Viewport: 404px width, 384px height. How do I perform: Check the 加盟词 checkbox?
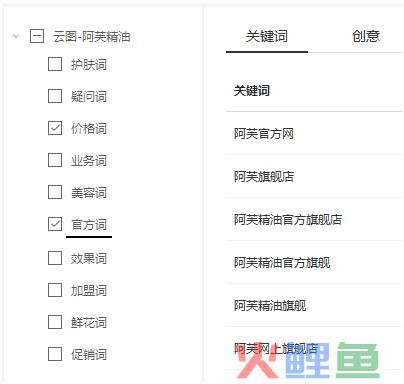tap(55, 290)
